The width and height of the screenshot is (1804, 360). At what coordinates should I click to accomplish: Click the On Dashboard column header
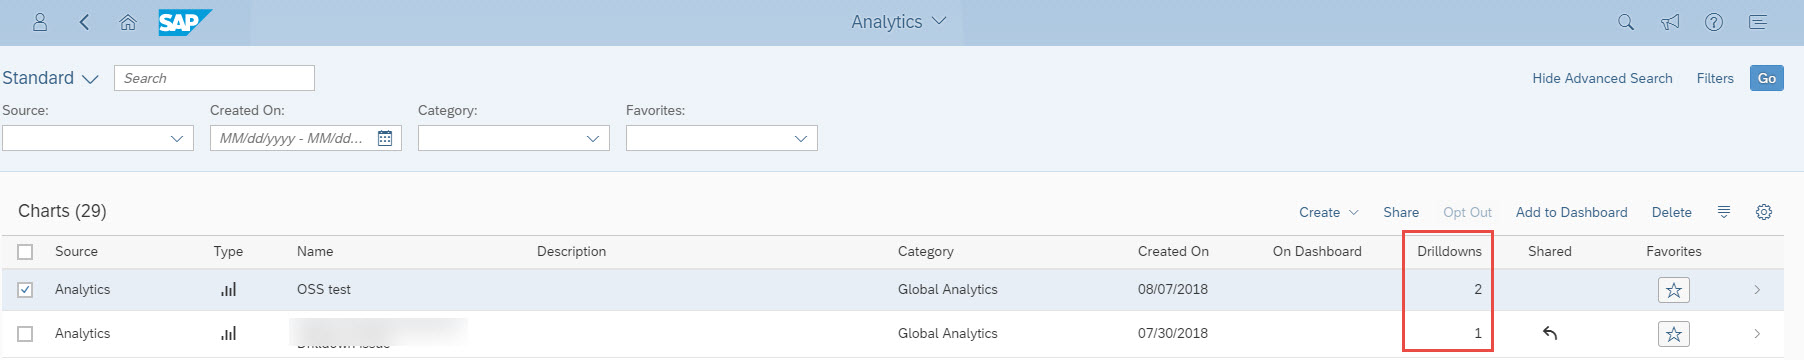(x=1317, y=252)
